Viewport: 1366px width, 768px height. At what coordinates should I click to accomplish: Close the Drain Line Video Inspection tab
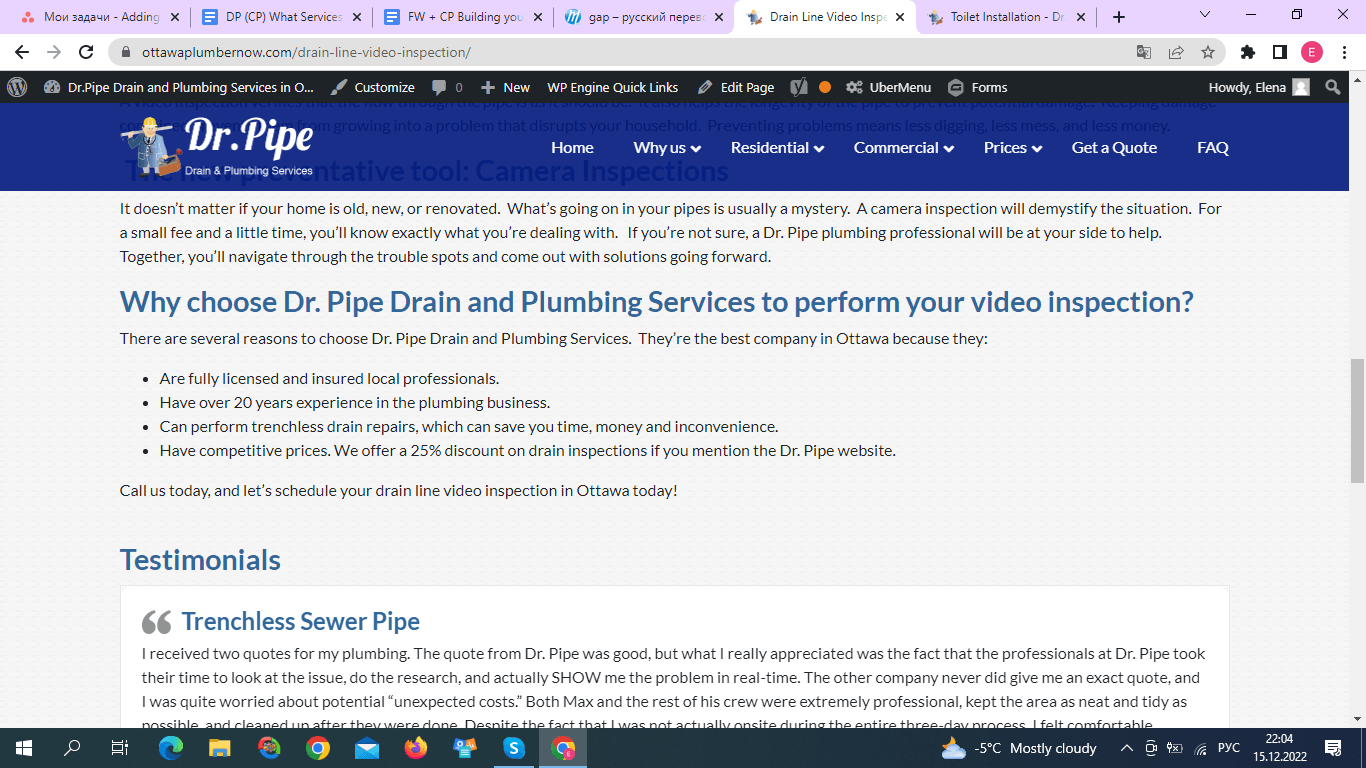click(x=900, y=17)
